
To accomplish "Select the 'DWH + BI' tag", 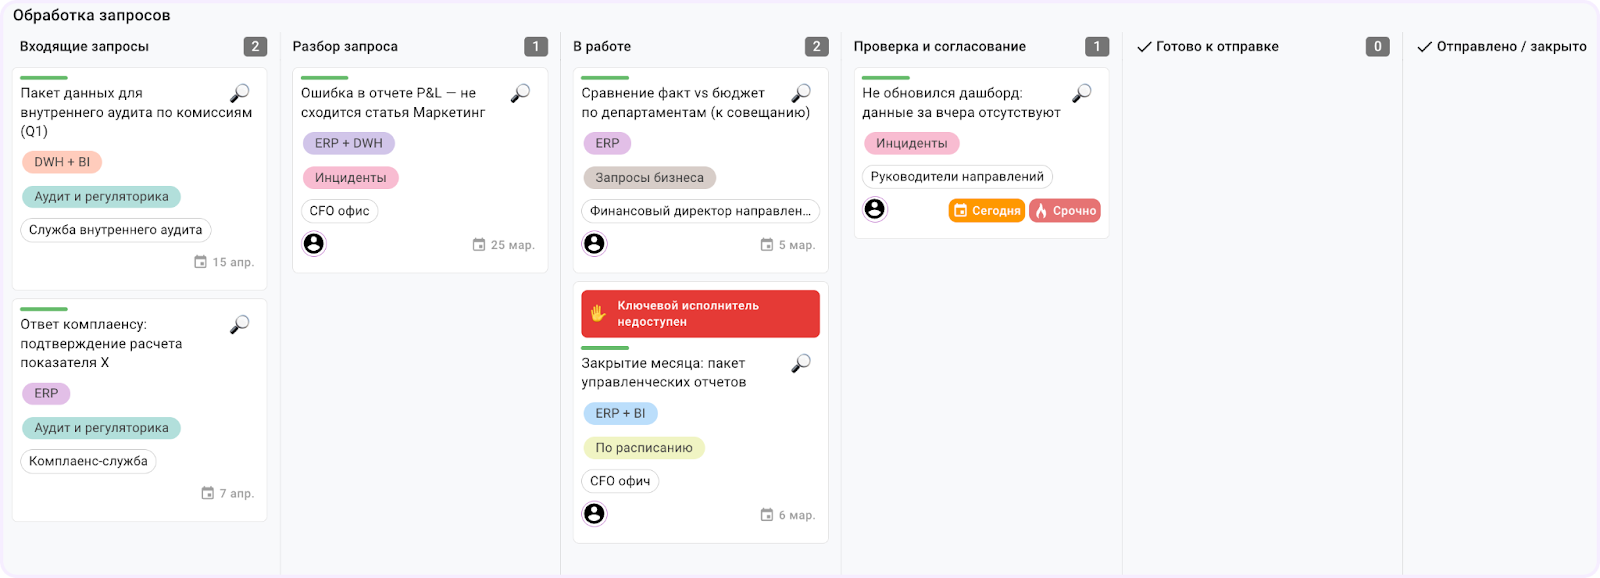I will [x=62, y=162].
